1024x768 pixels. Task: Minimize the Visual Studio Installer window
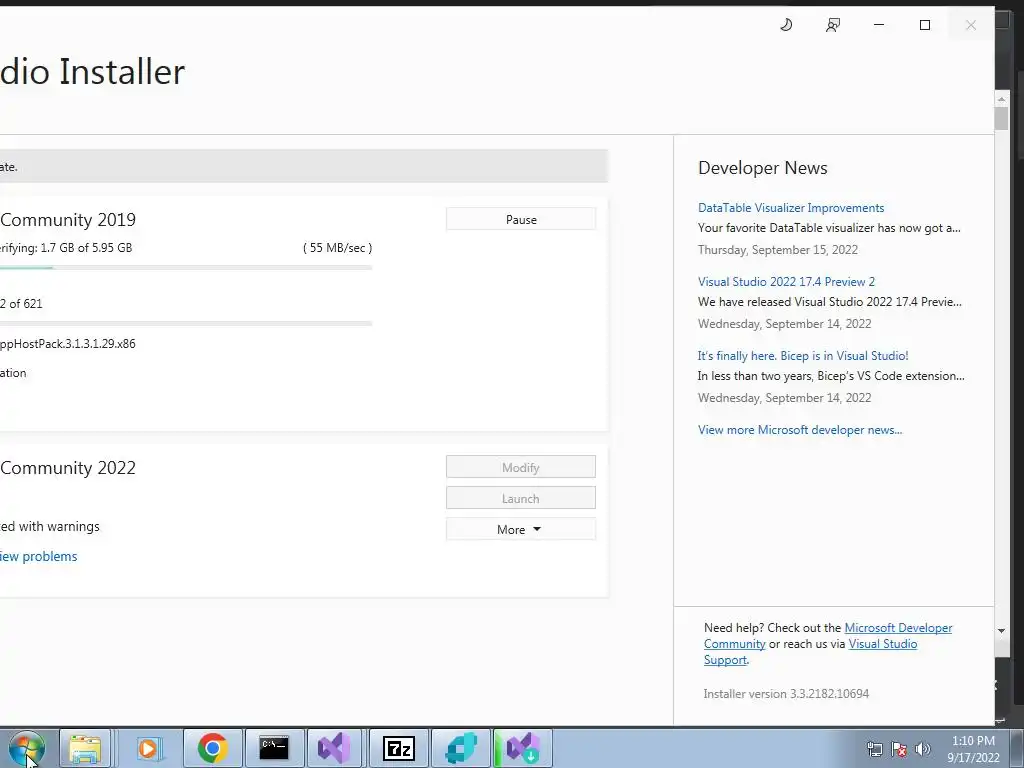click(x=879, y=25)
